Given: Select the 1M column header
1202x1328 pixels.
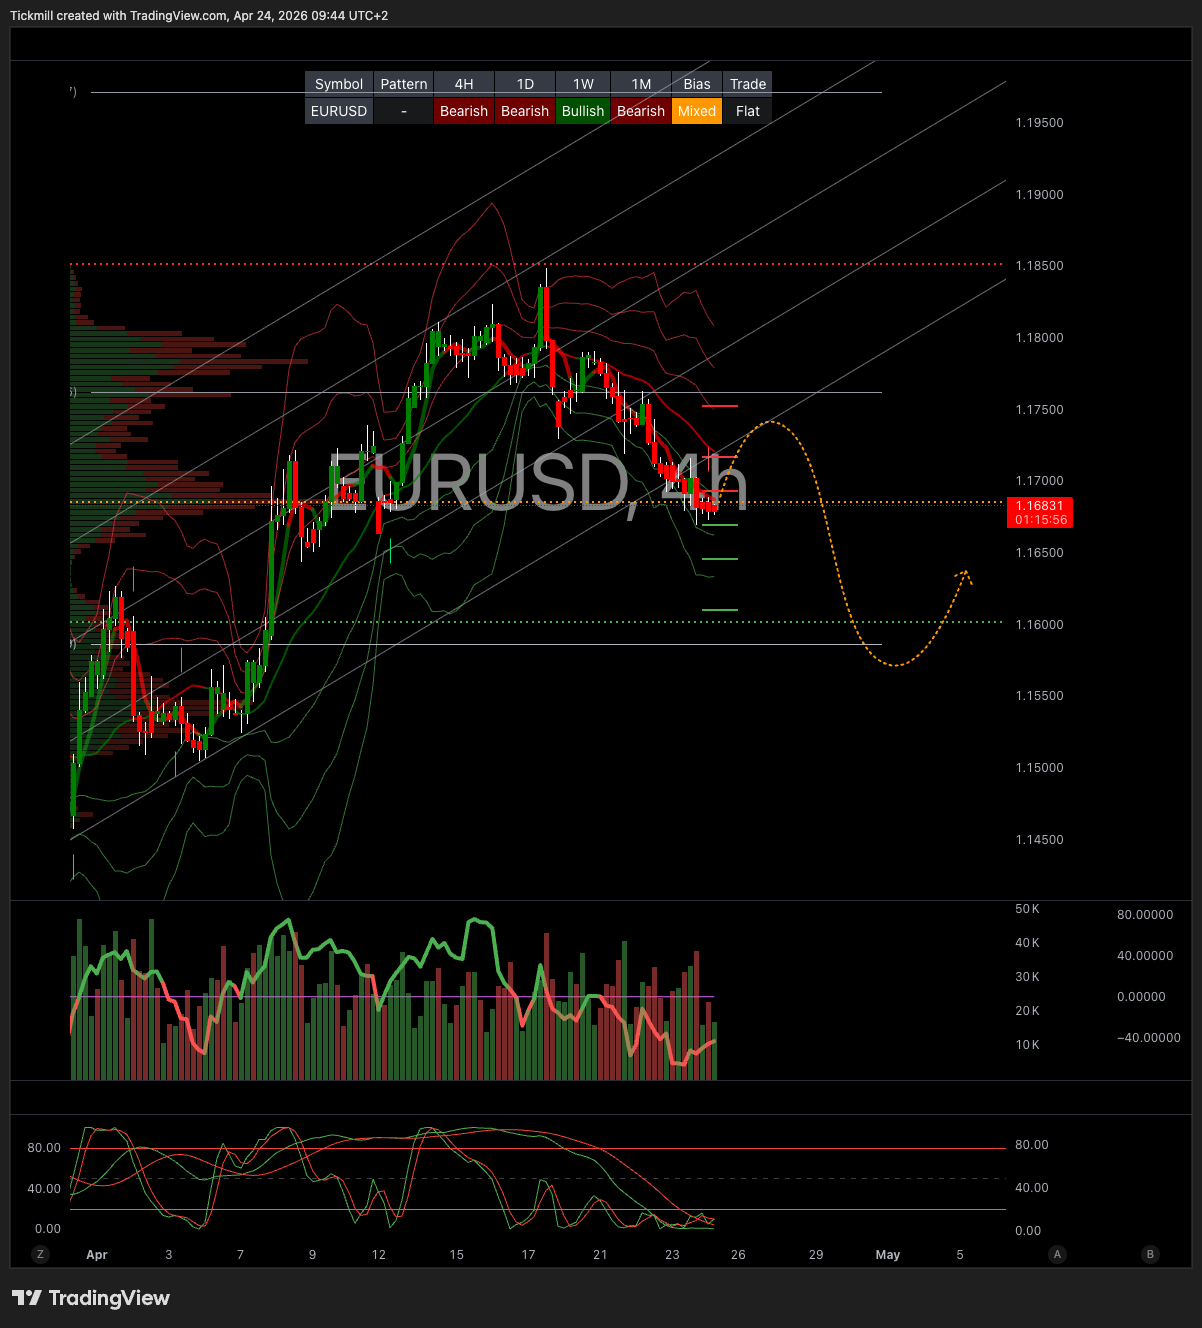Looking at the screenshot, I should coord(641,84).
